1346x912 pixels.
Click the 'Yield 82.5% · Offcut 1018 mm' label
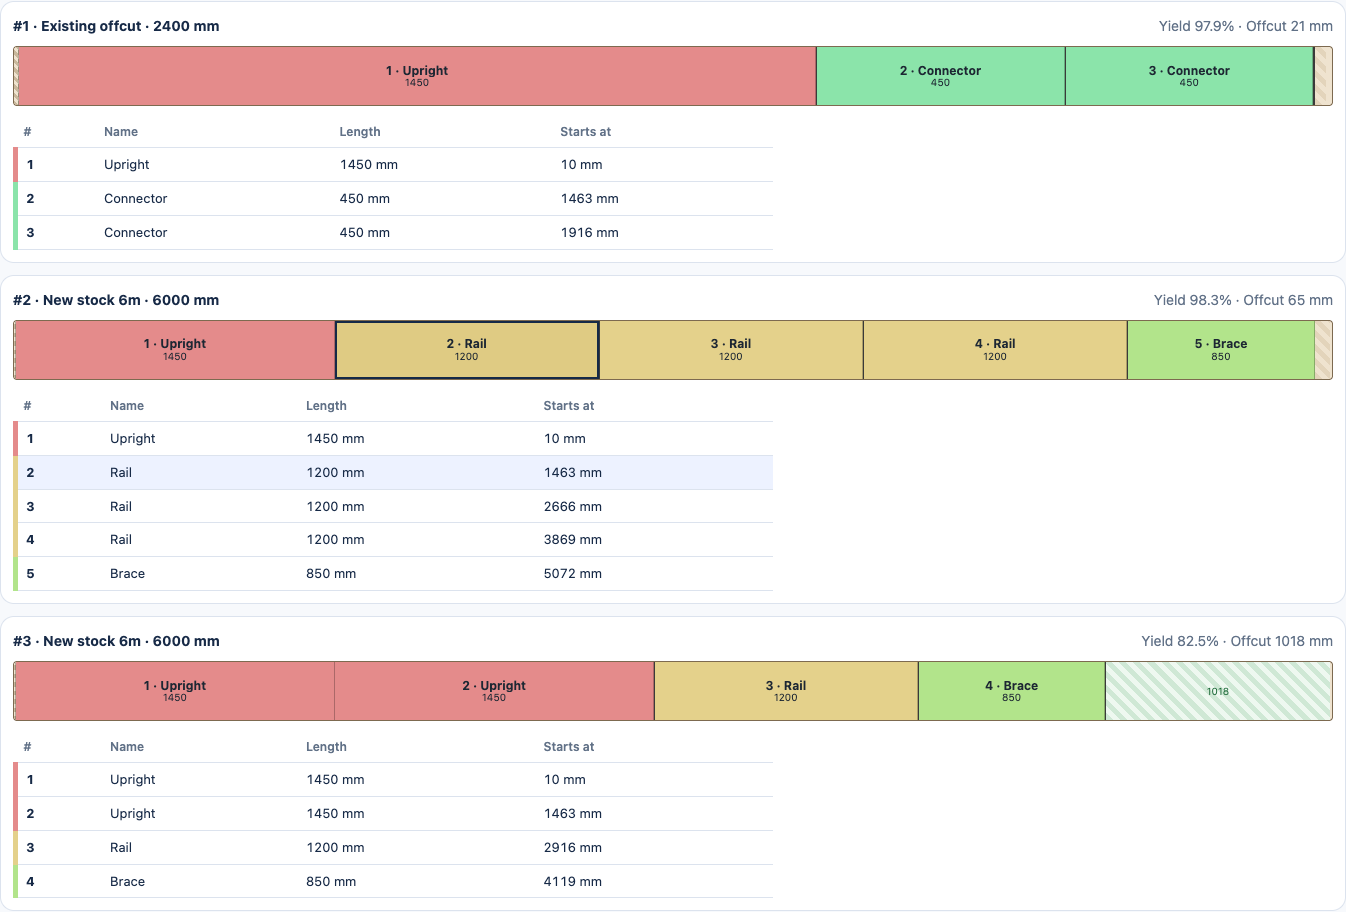point(1237,641)
